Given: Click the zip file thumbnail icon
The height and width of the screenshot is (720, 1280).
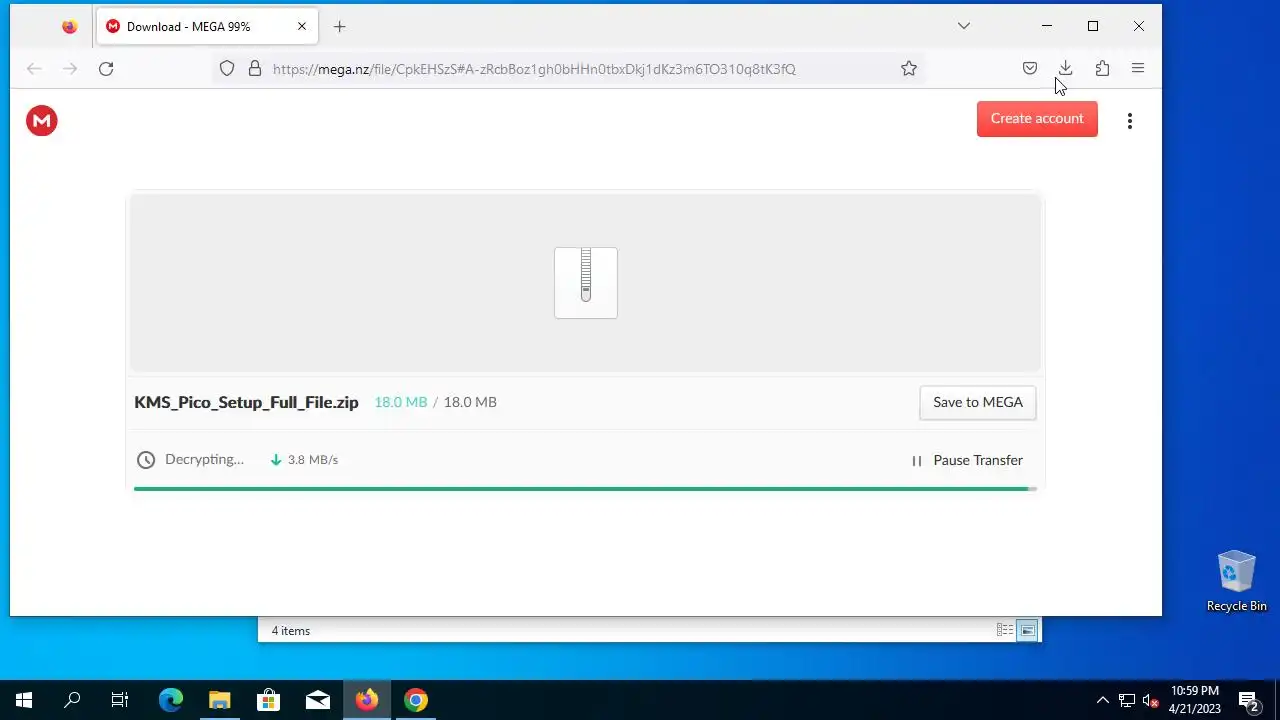Looking at the screenshot, I should (x=586, y=283).
